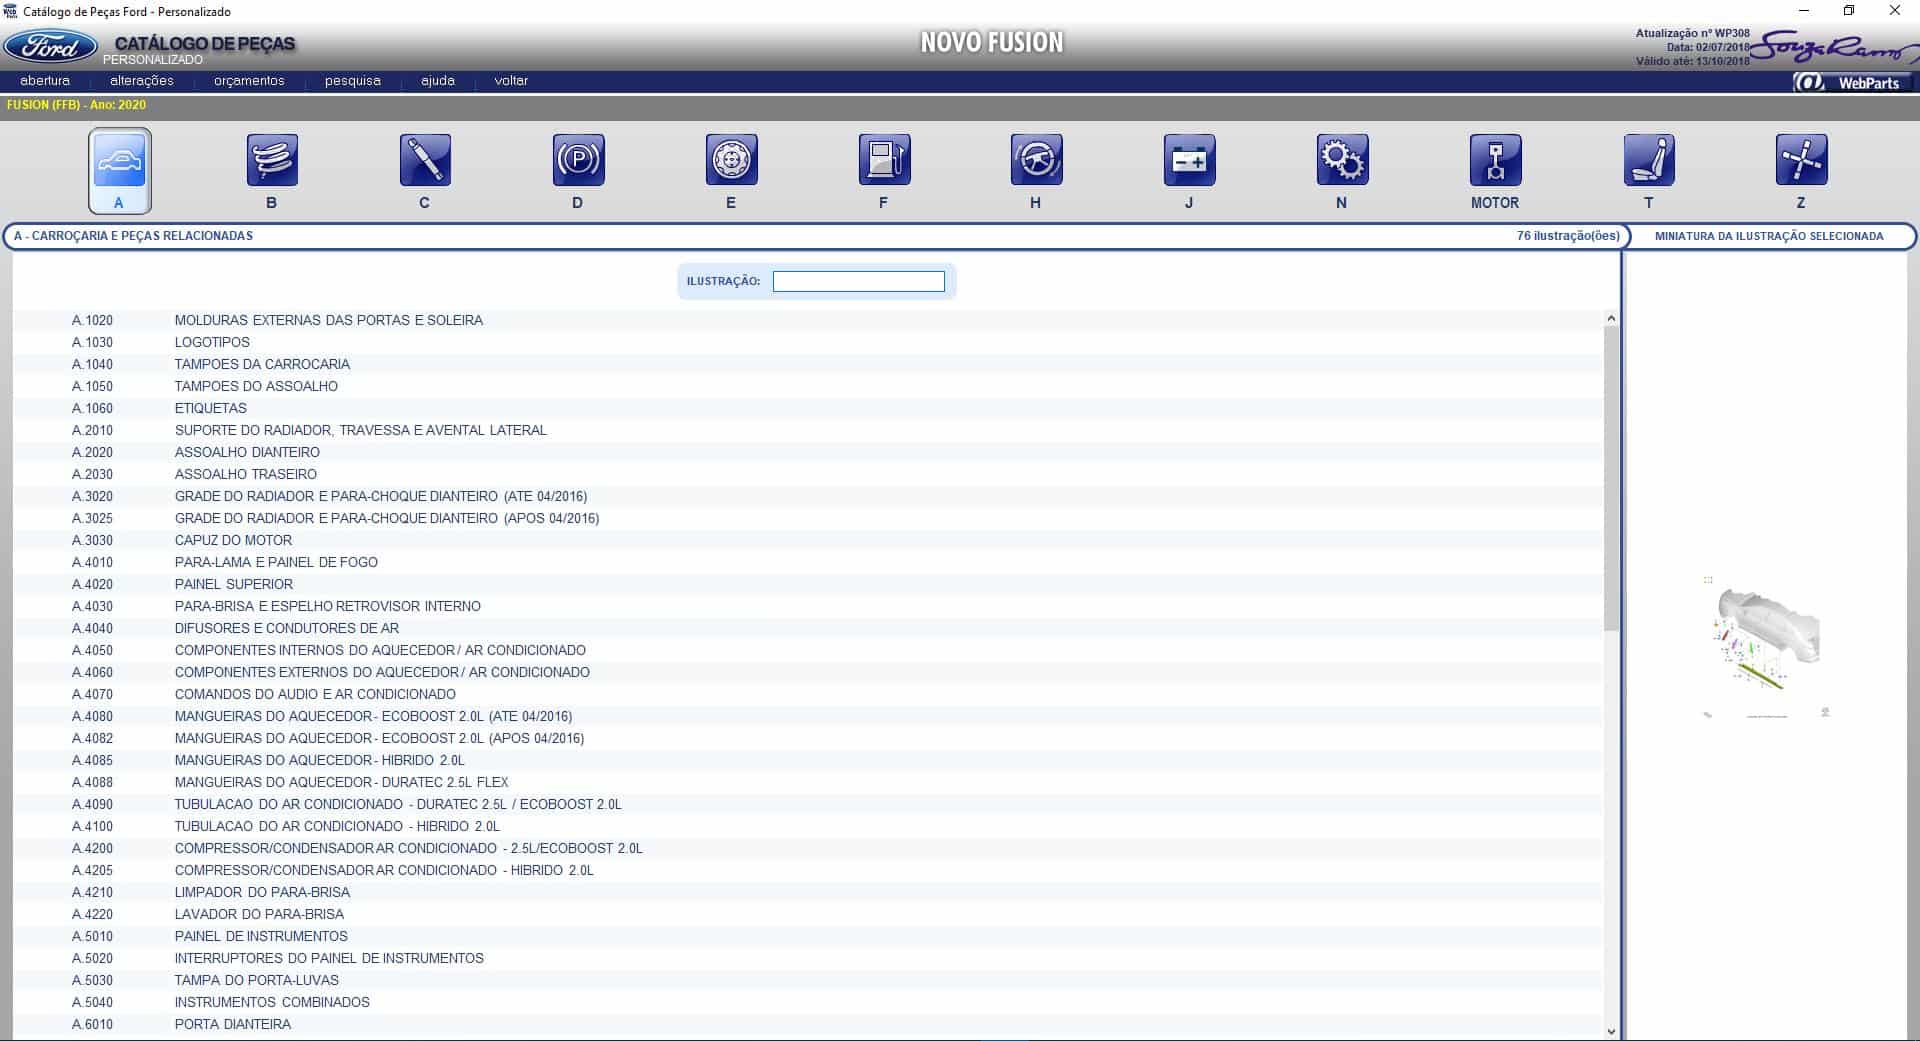Select A.4050 COMPONENTES INTERNOS DO AQUECEDOR
Screen dimensions: 1920x1041
[x=807, y=650]
